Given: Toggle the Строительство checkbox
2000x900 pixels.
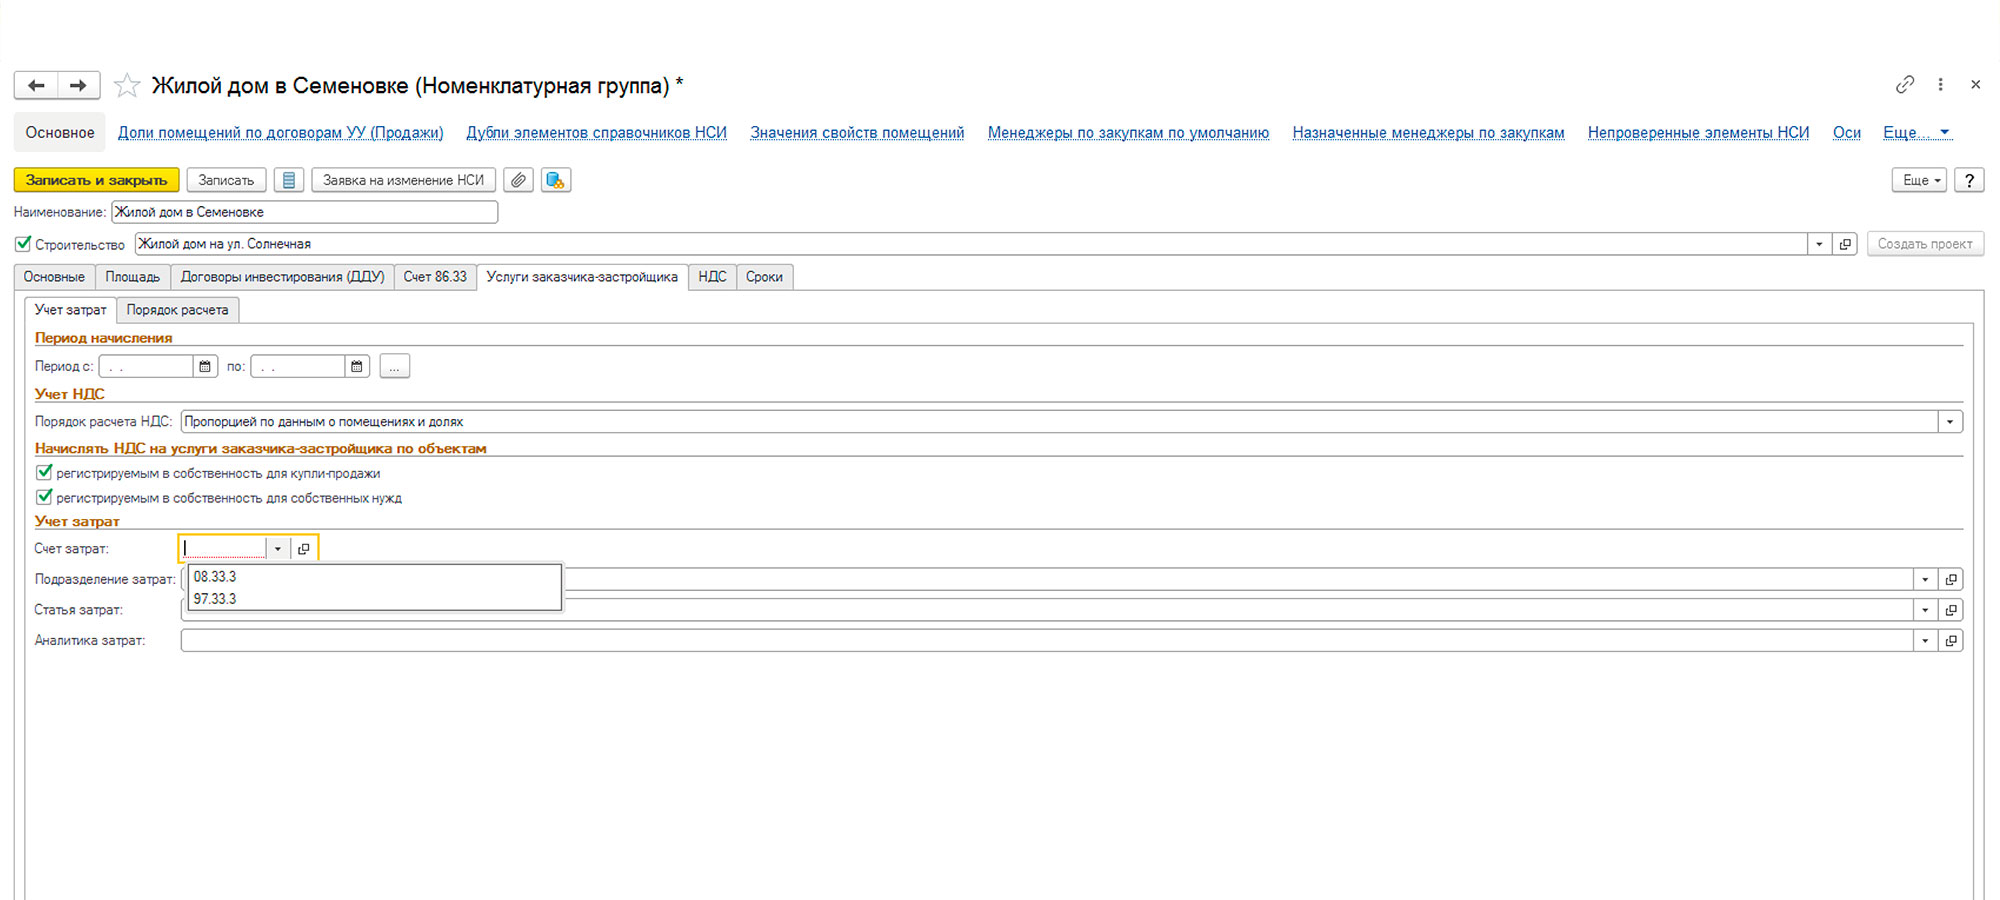Looking at the screenshot, I should (23, 244).
